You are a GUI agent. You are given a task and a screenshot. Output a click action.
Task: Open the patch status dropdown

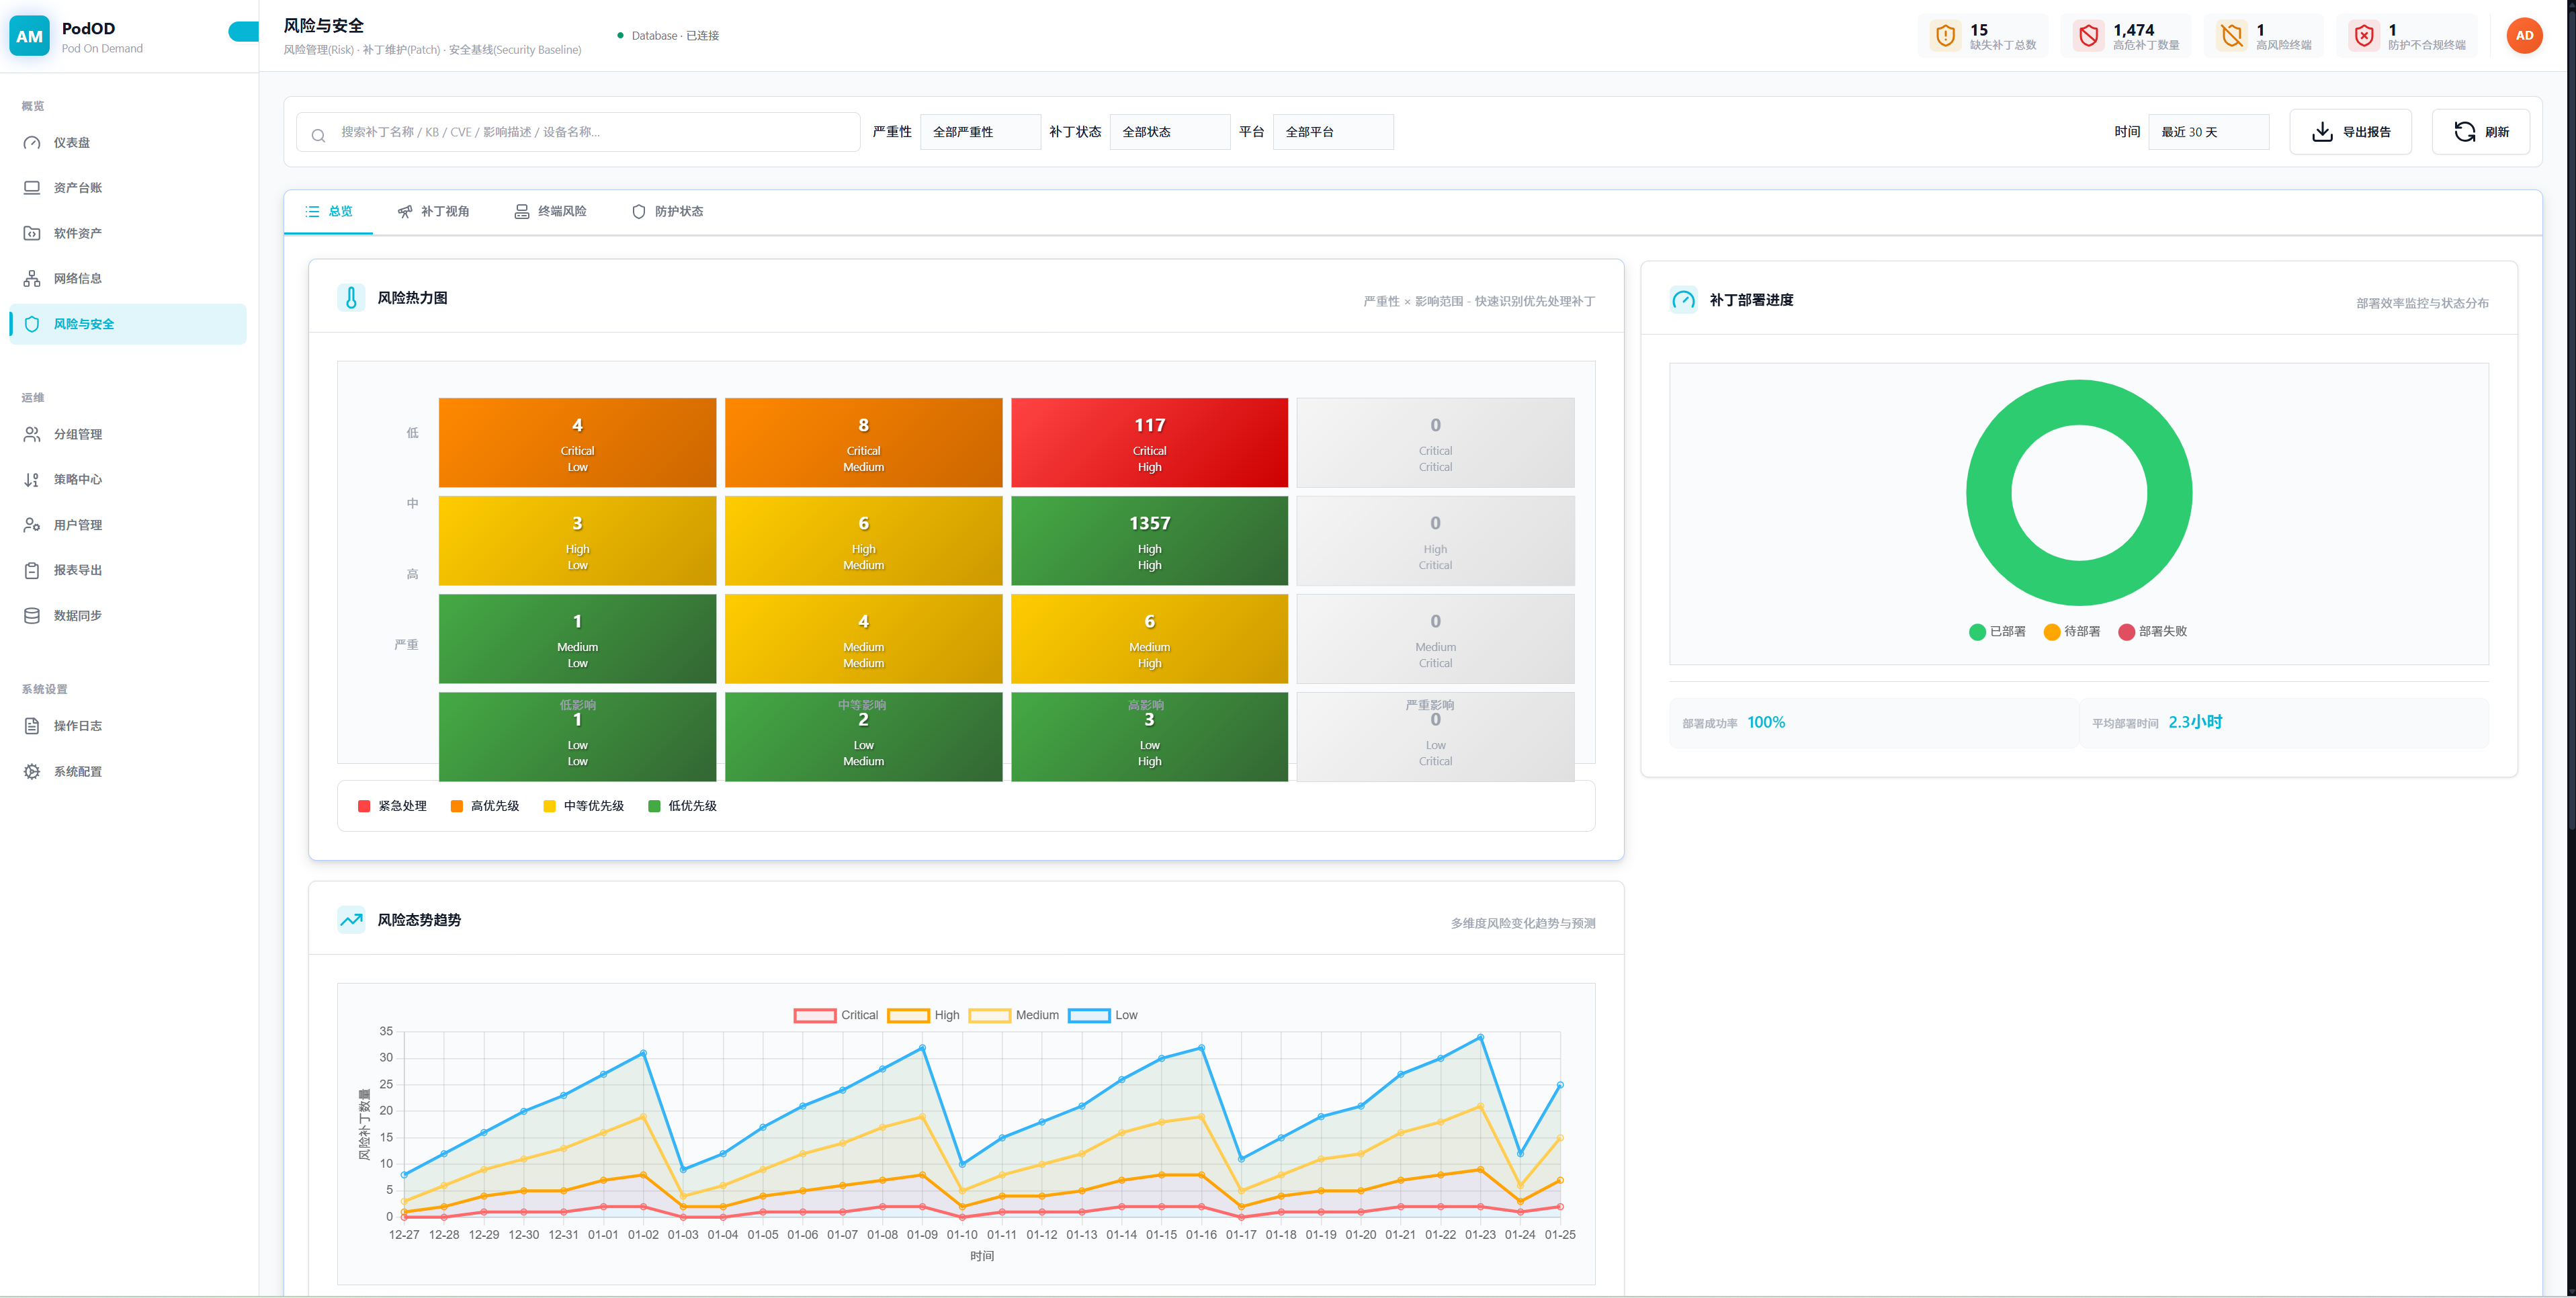click(1169, 132)
